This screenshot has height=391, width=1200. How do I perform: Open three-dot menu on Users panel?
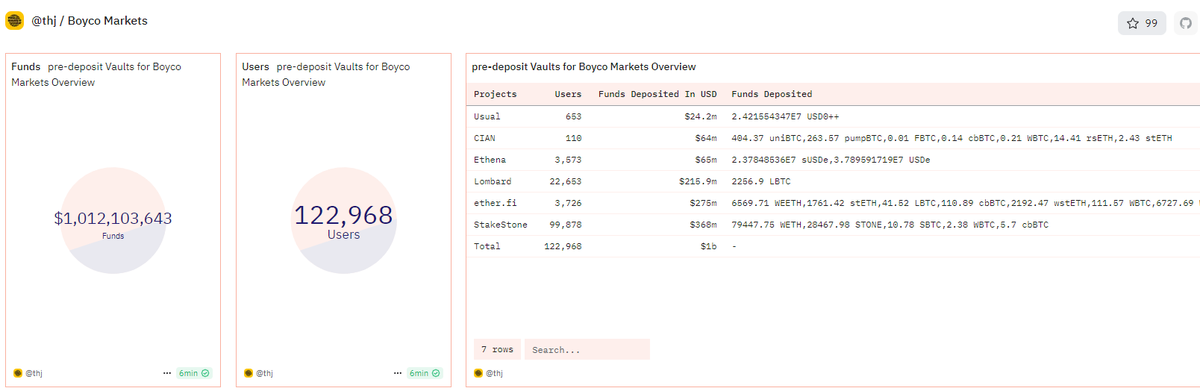397,373
